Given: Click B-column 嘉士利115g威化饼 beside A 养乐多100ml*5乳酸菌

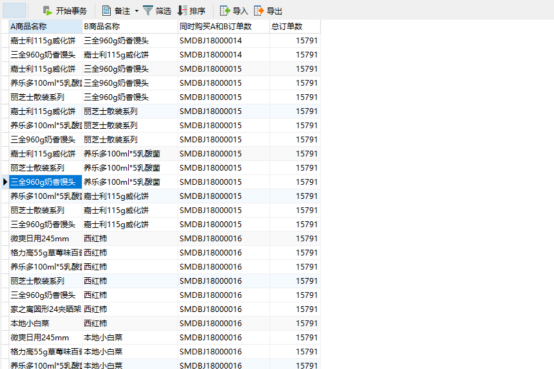Looking at the screenshot, I should click(x=130, y=196).
